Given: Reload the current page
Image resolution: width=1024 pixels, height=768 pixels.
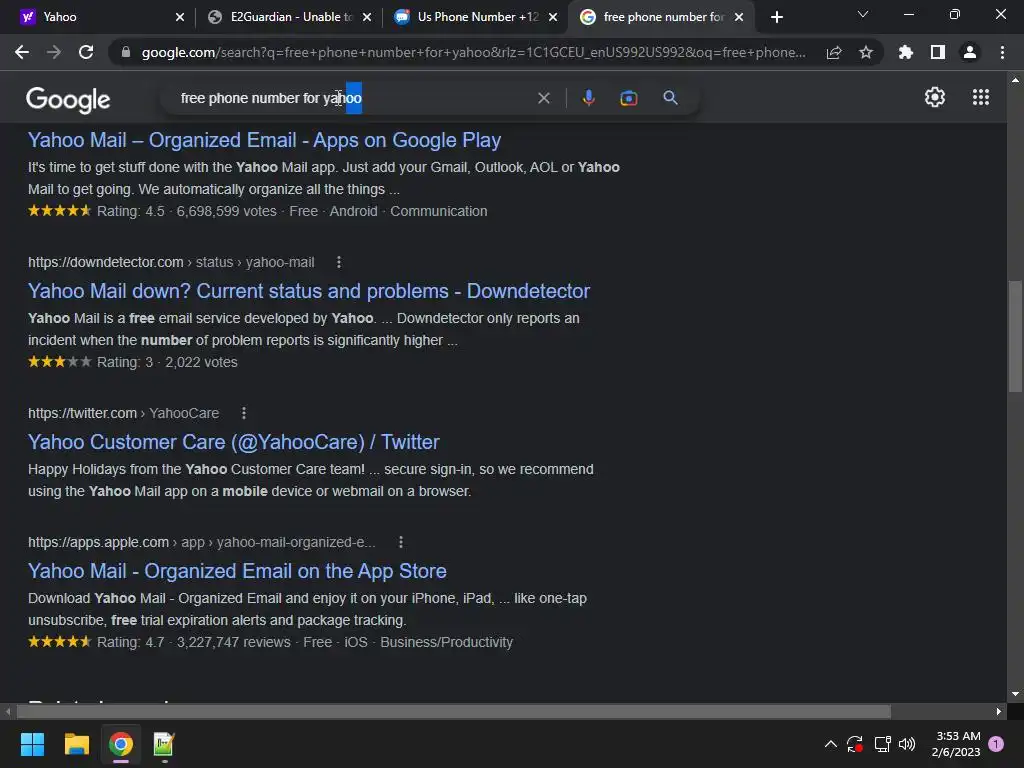Looking at the screenshot, I should [x=86, y=52].
